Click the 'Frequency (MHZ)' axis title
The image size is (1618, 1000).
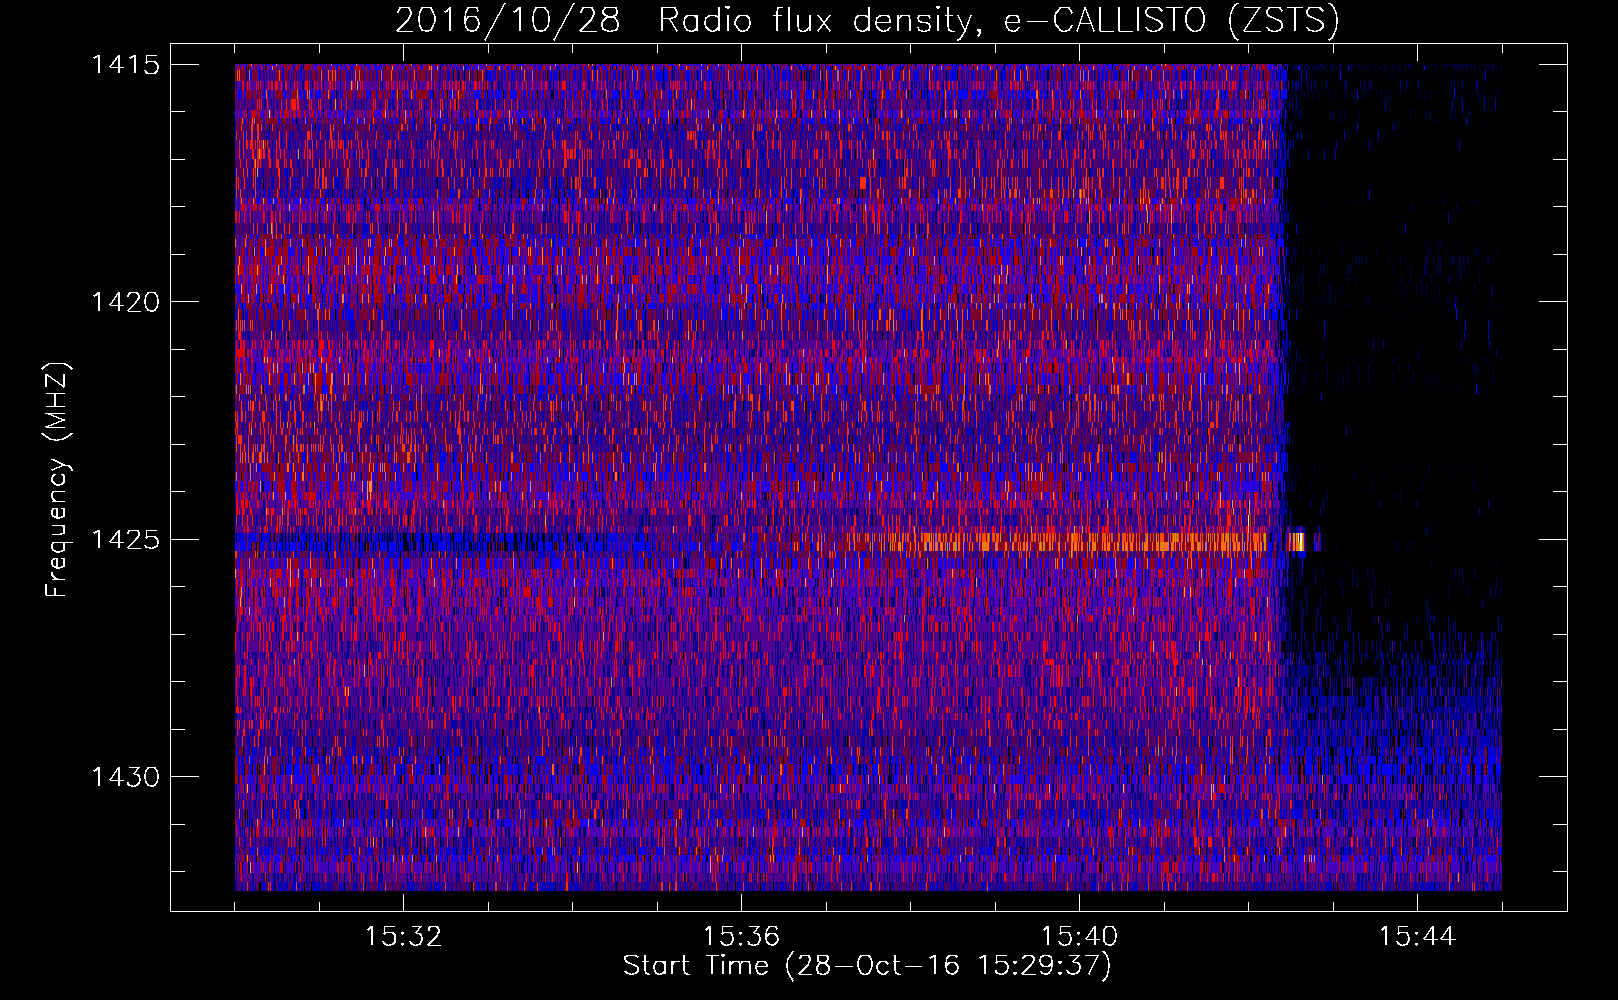pyautogui.click(x=59, y=480)
